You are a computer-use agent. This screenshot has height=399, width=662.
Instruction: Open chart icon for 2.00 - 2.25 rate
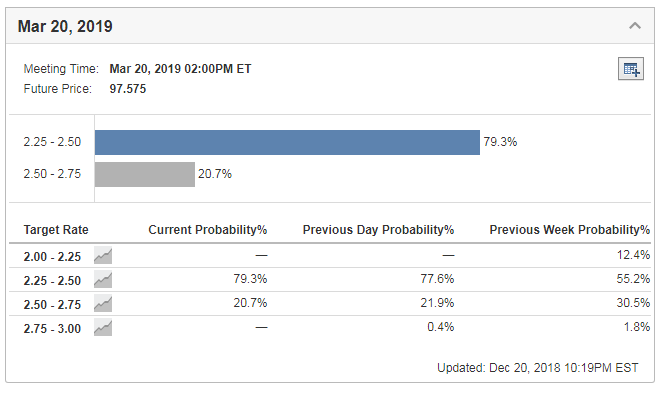pos(103,255)
